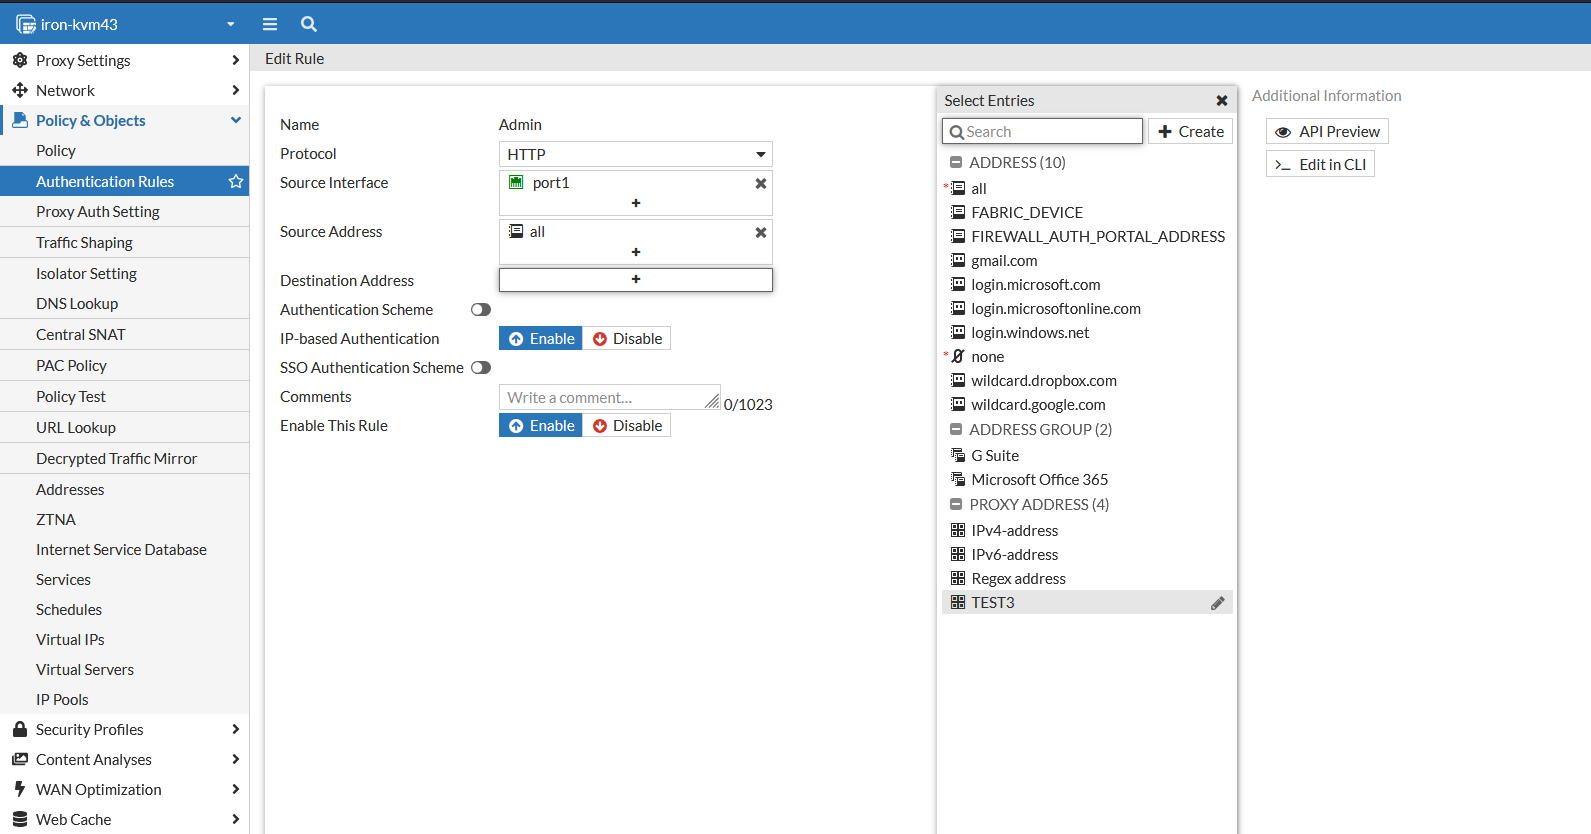Open the iron-kvm43 device dropdown

click(125, 24)
